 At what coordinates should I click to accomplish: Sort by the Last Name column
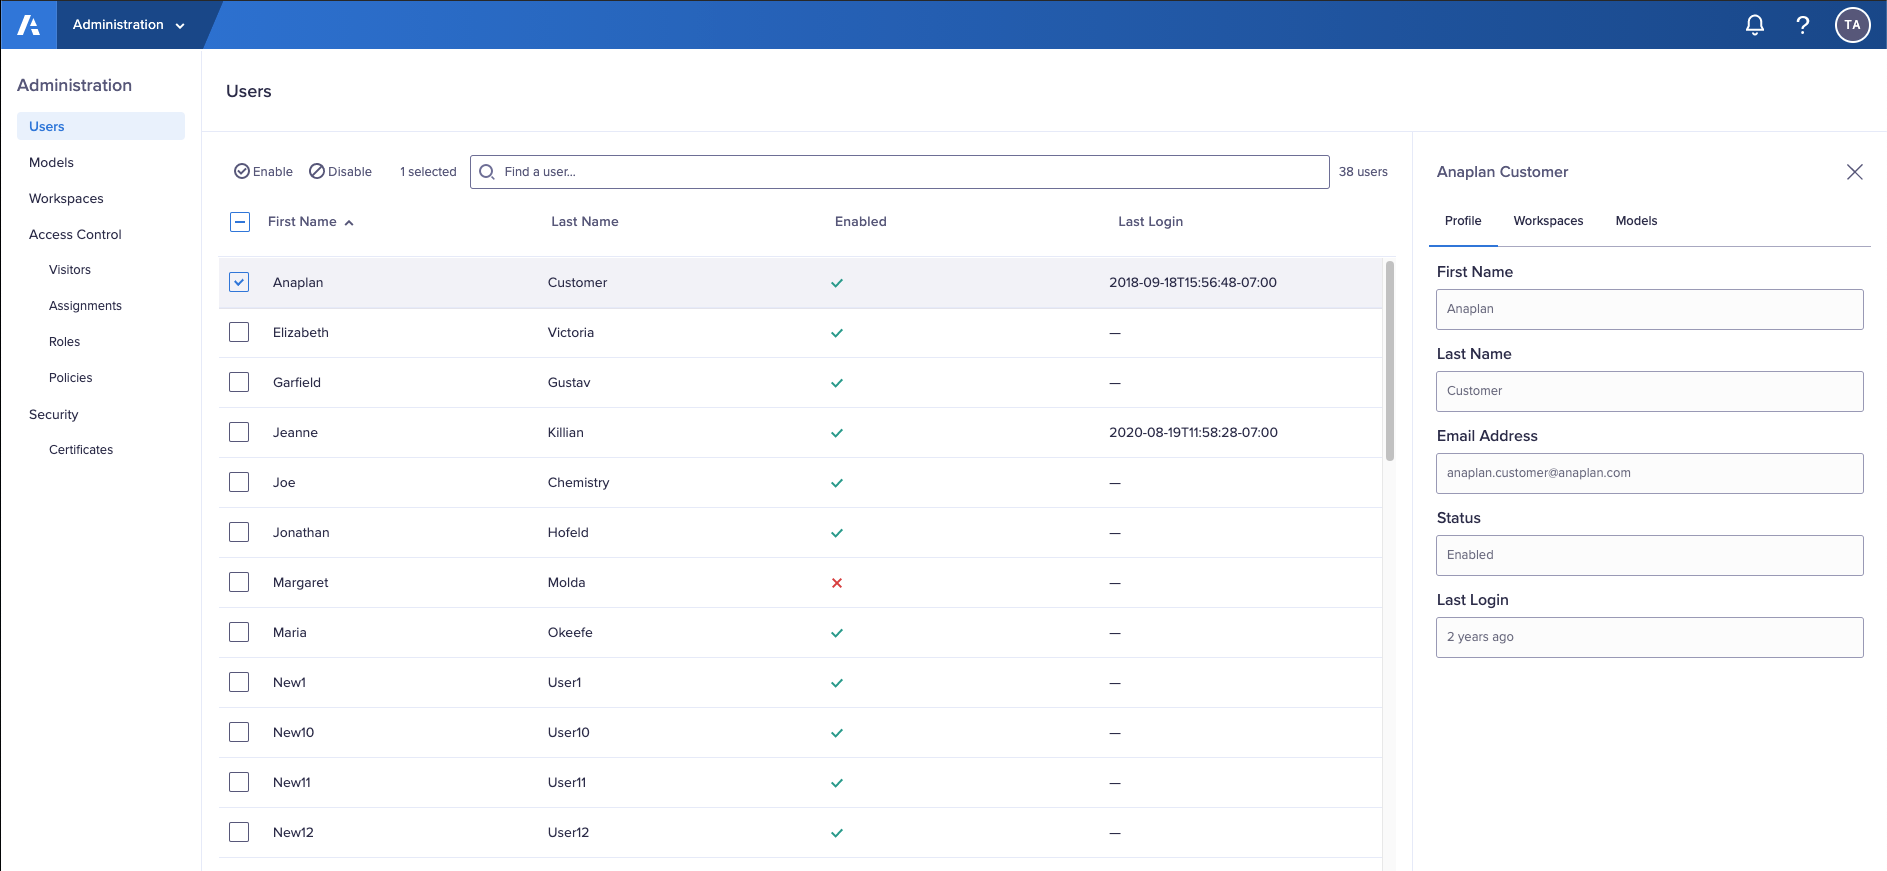point(585,222)
